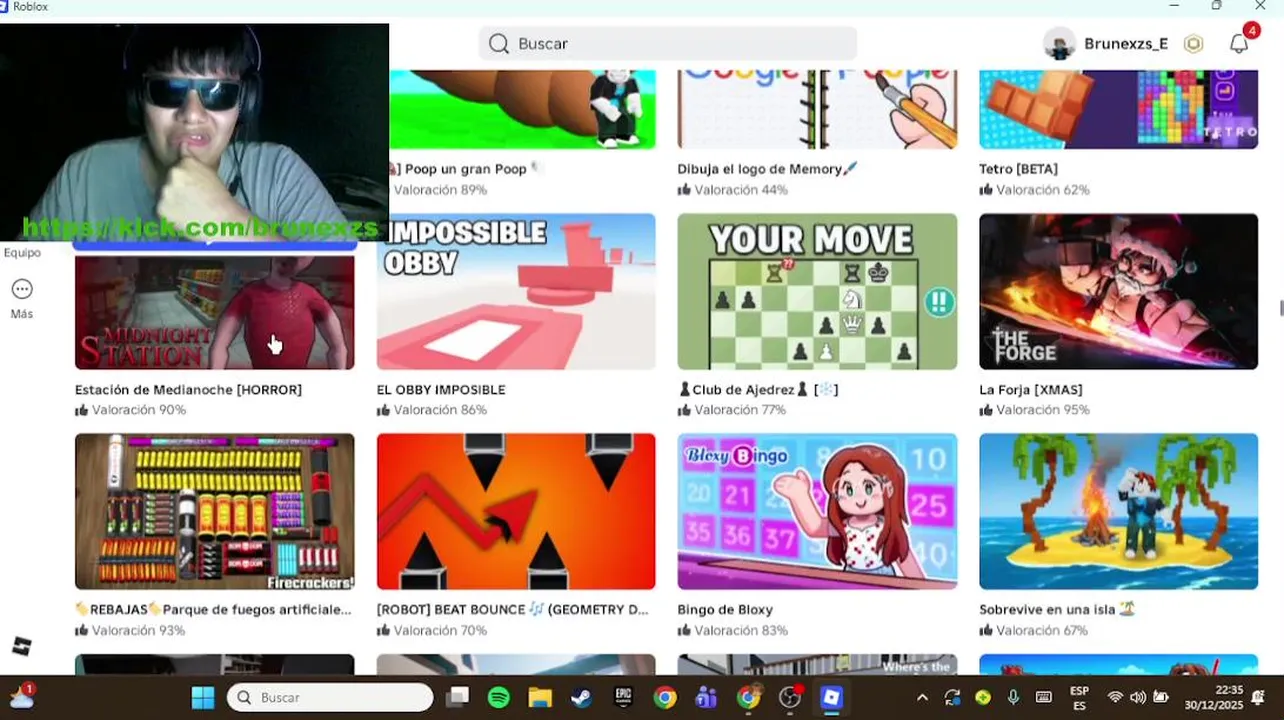Open first Google Chrome taskbar icon

pos(665,697)
